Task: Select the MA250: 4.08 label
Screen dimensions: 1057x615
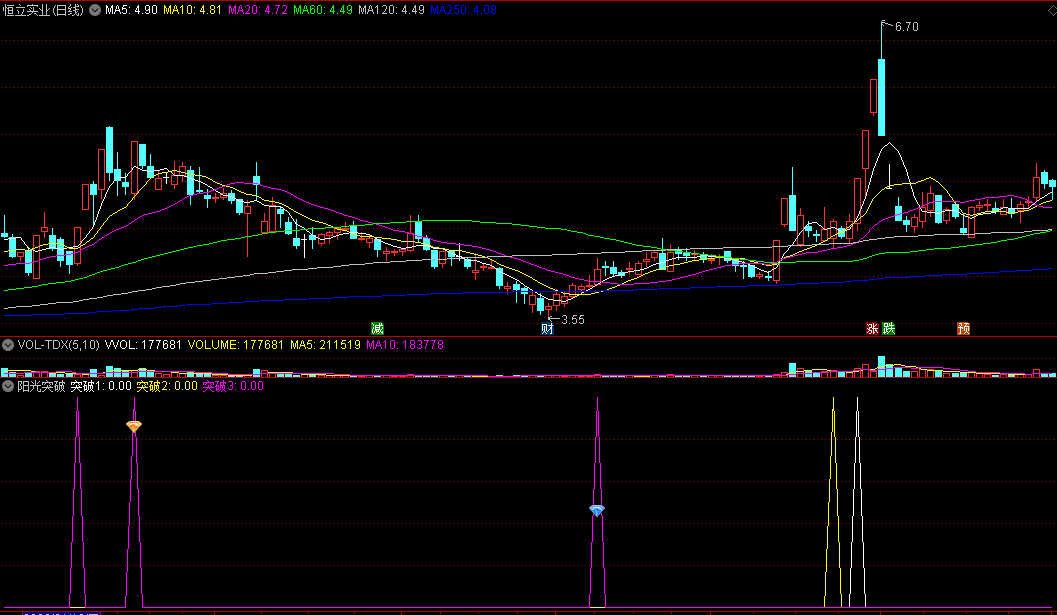Action: (x=464, y=10)
